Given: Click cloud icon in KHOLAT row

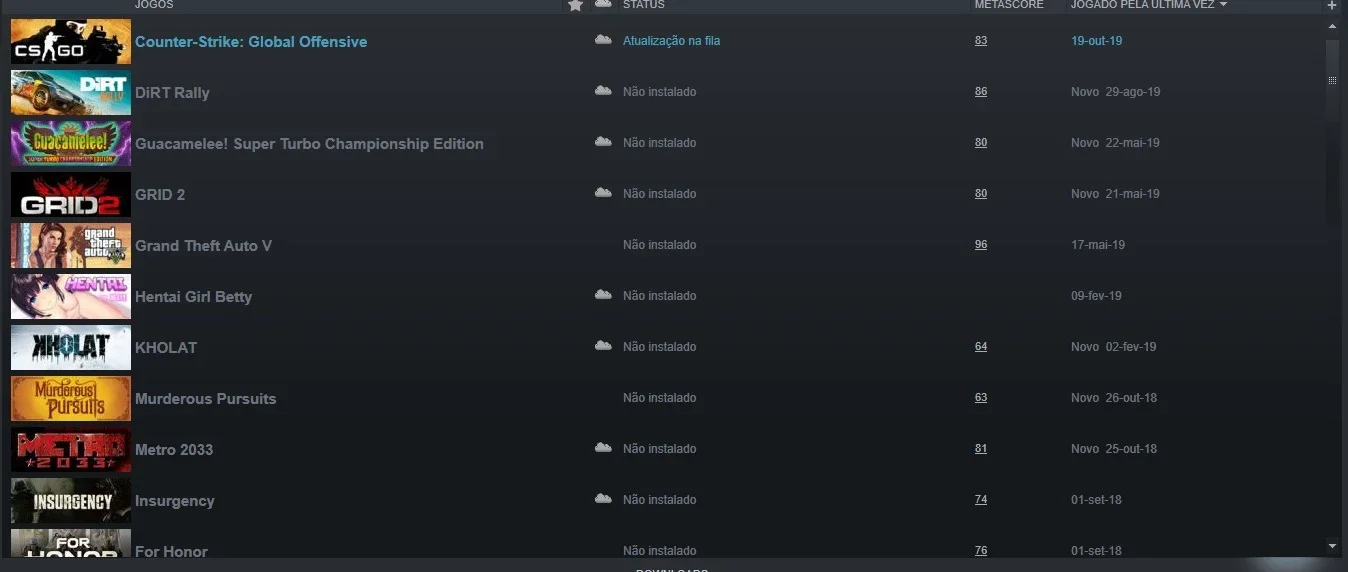Looking at the screenshot, I should click(x=603, y=346).
